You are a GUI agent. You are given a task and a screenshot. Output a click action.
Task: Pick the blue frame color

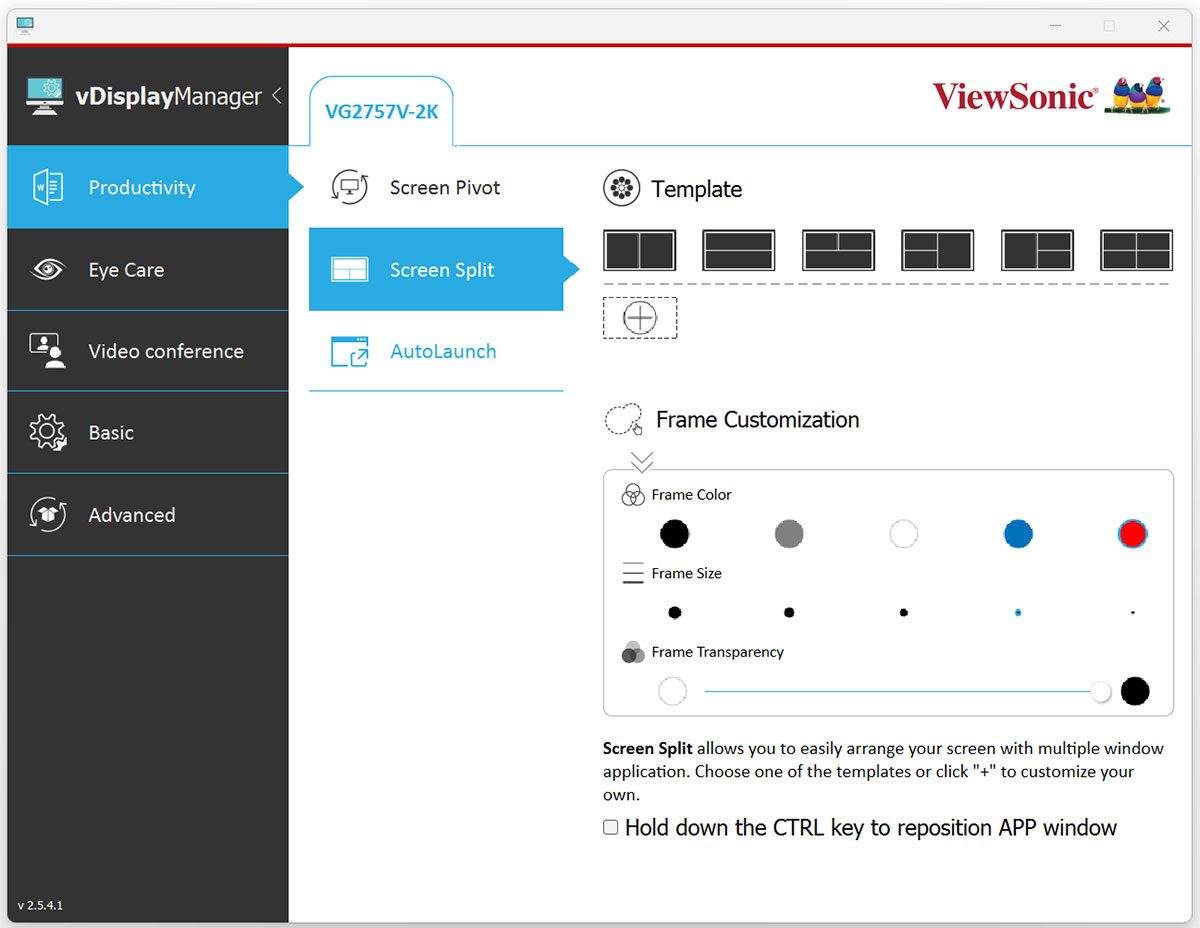pos(1018,534)
